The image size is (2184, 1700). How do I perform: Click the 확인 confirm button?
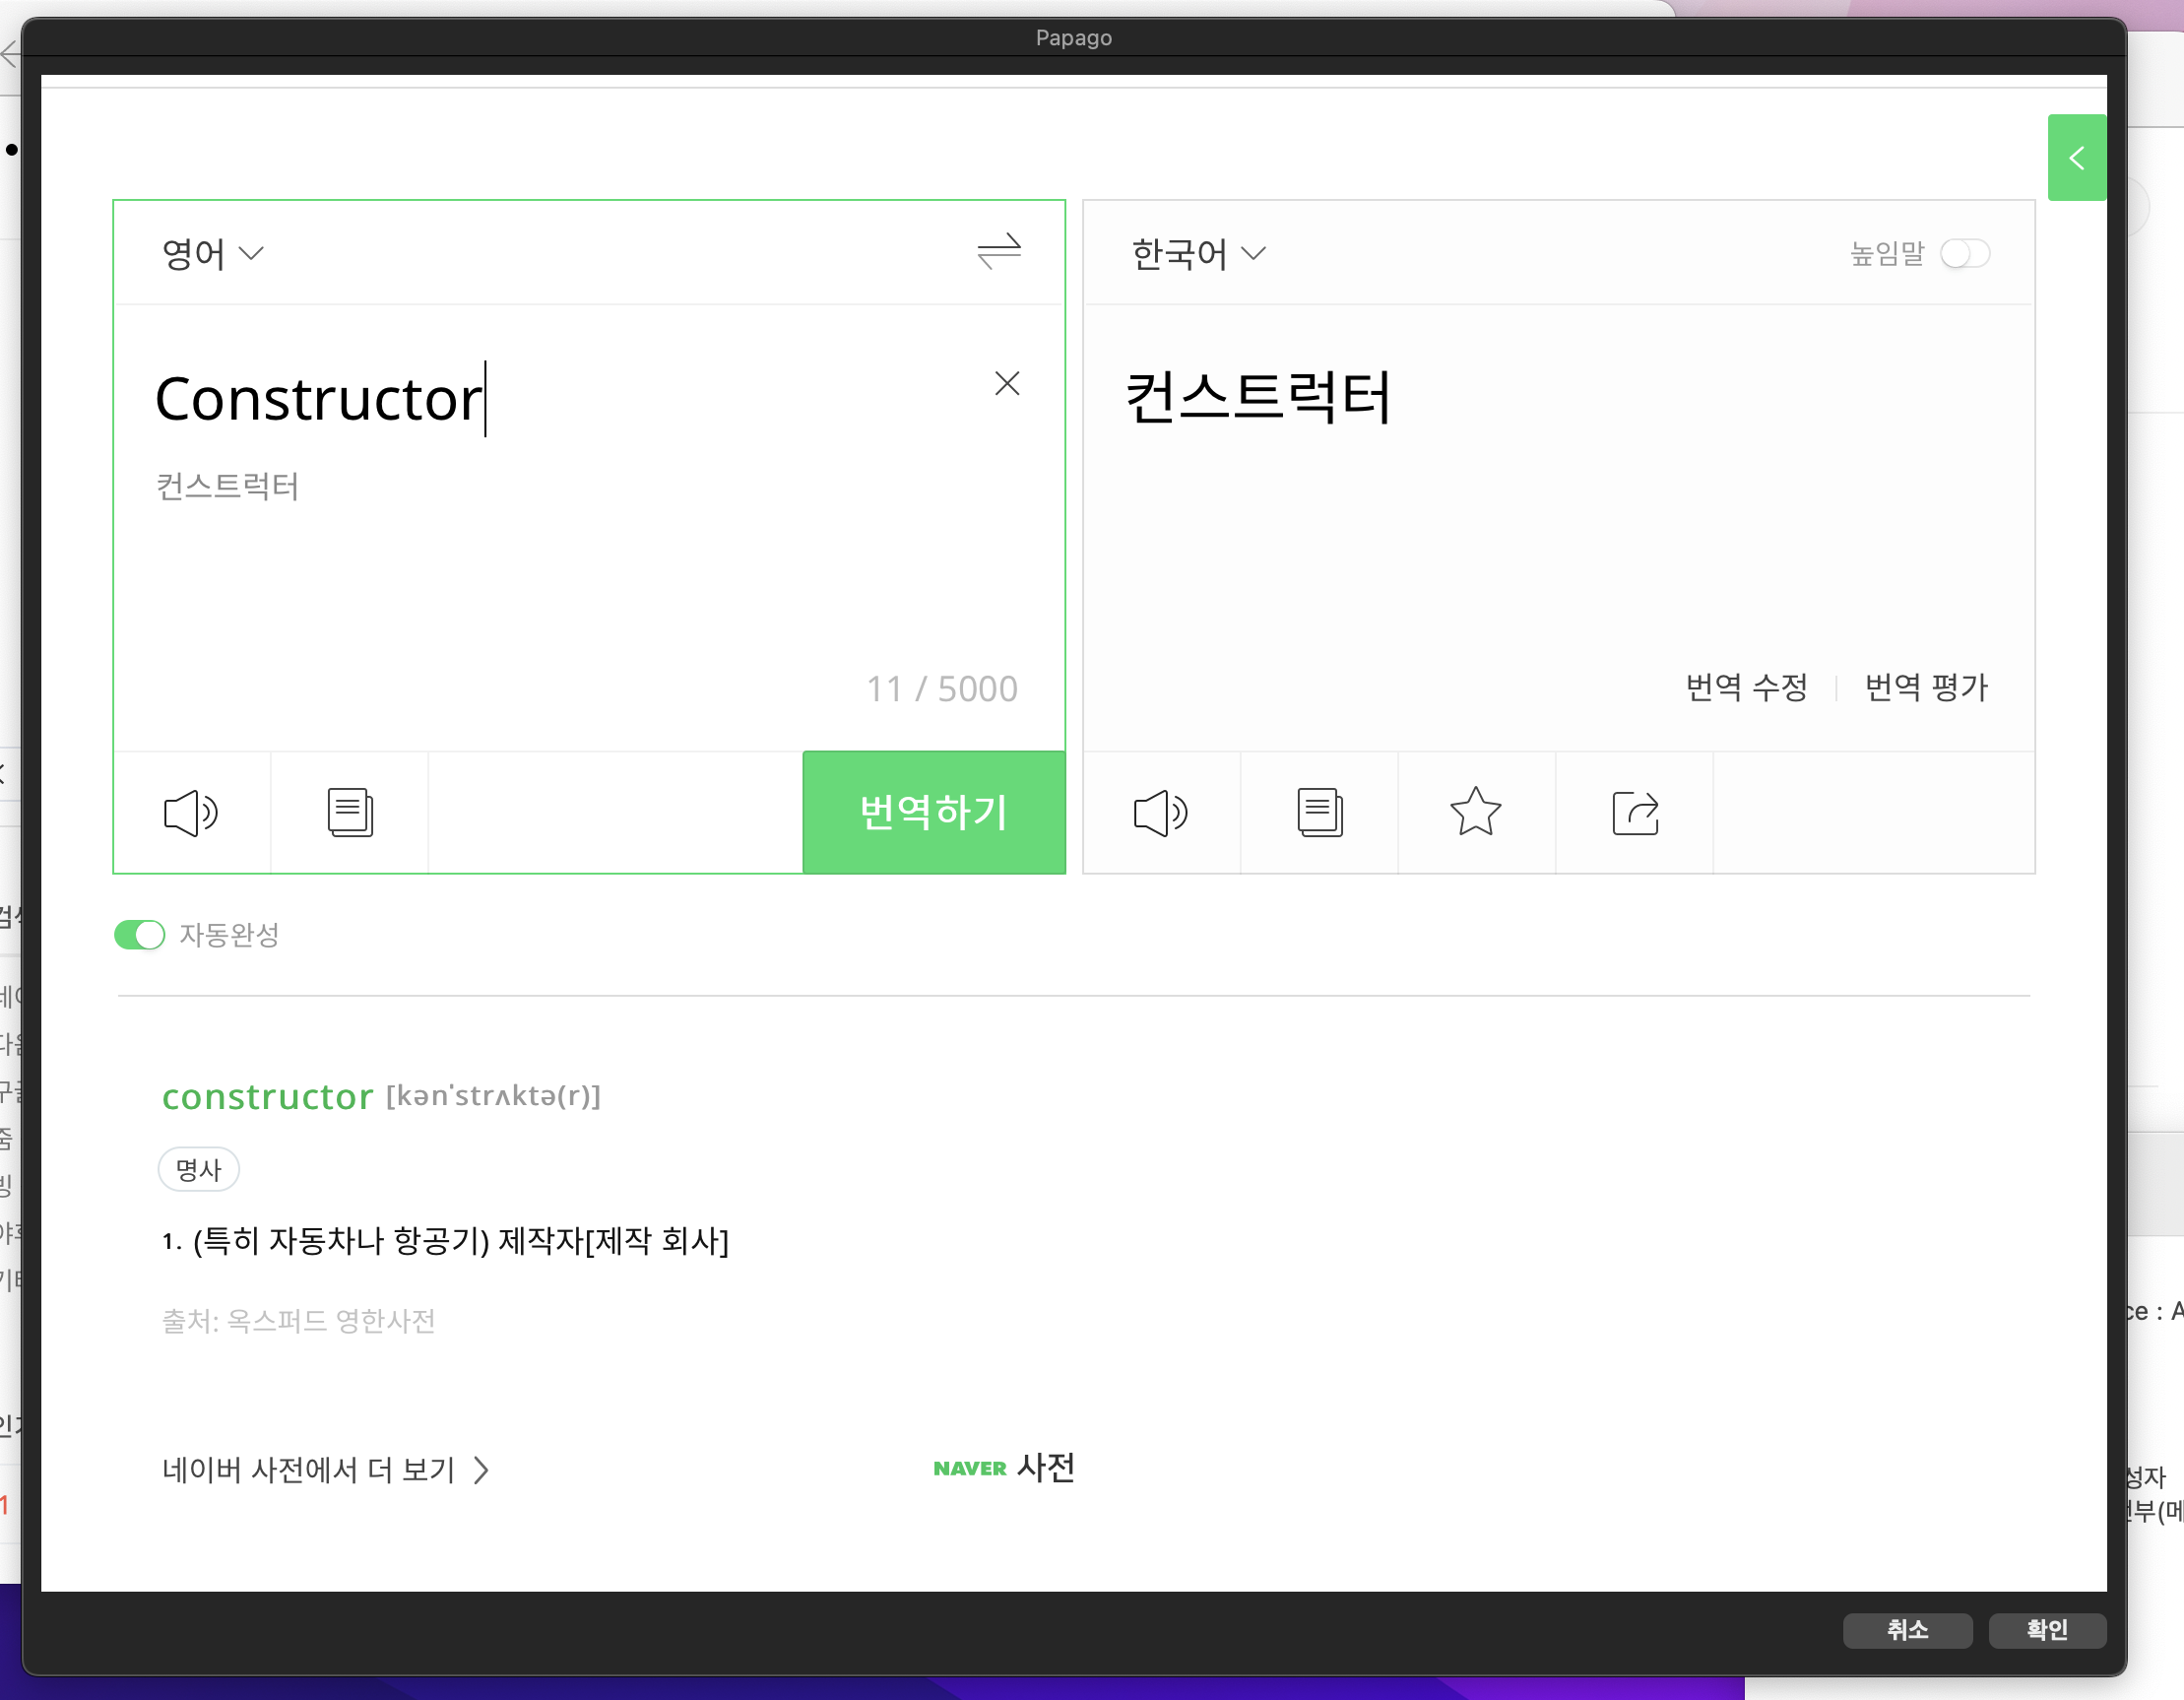2046,1629
